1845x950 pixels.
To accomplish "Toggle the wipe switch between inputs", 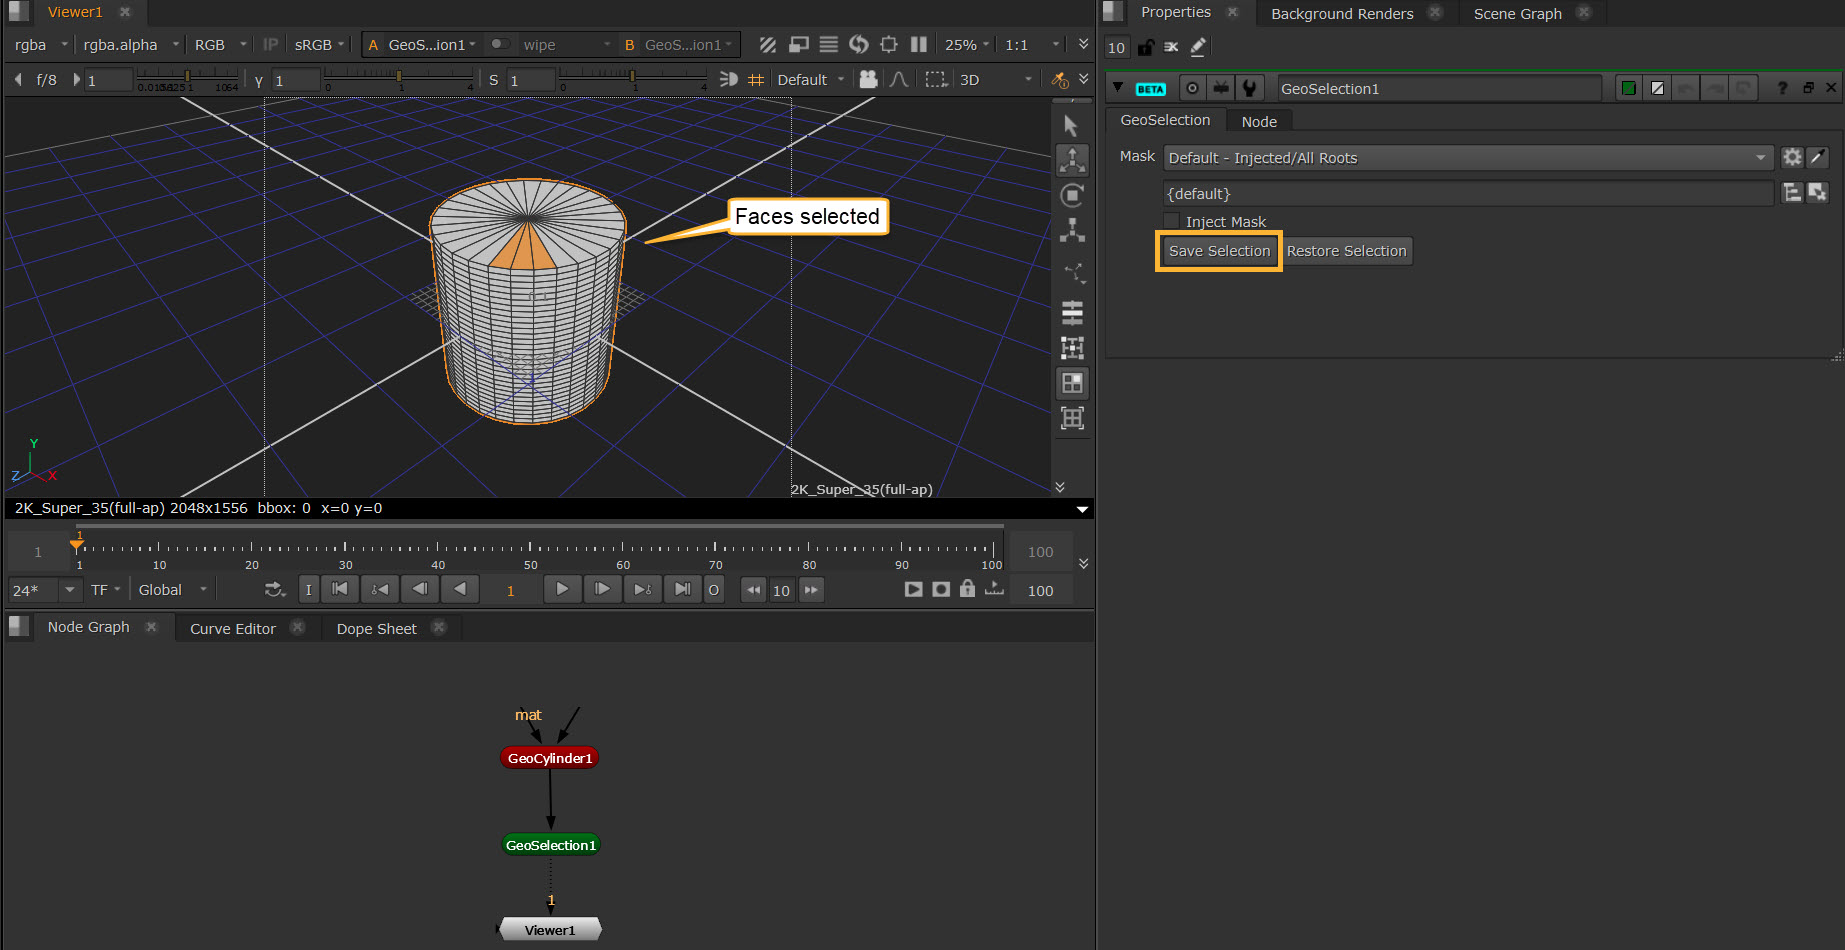I will point(500,45).
